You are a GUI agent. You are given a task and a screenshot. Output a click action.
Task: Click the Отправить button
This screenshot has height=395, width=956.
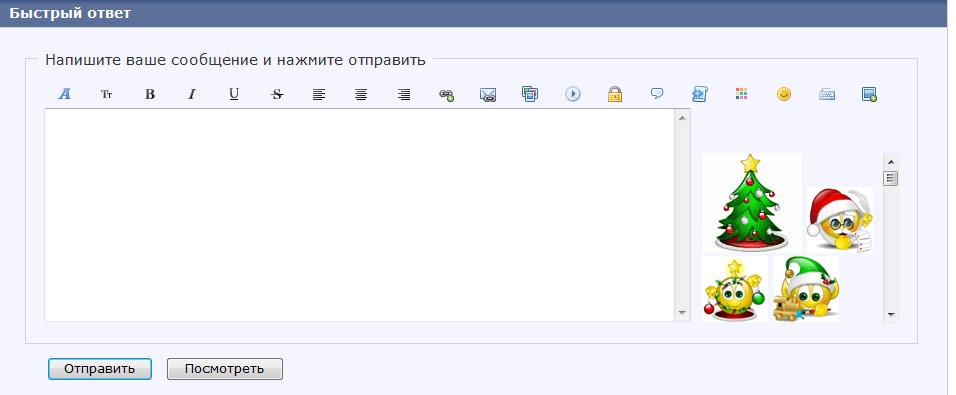coord(99,369)
